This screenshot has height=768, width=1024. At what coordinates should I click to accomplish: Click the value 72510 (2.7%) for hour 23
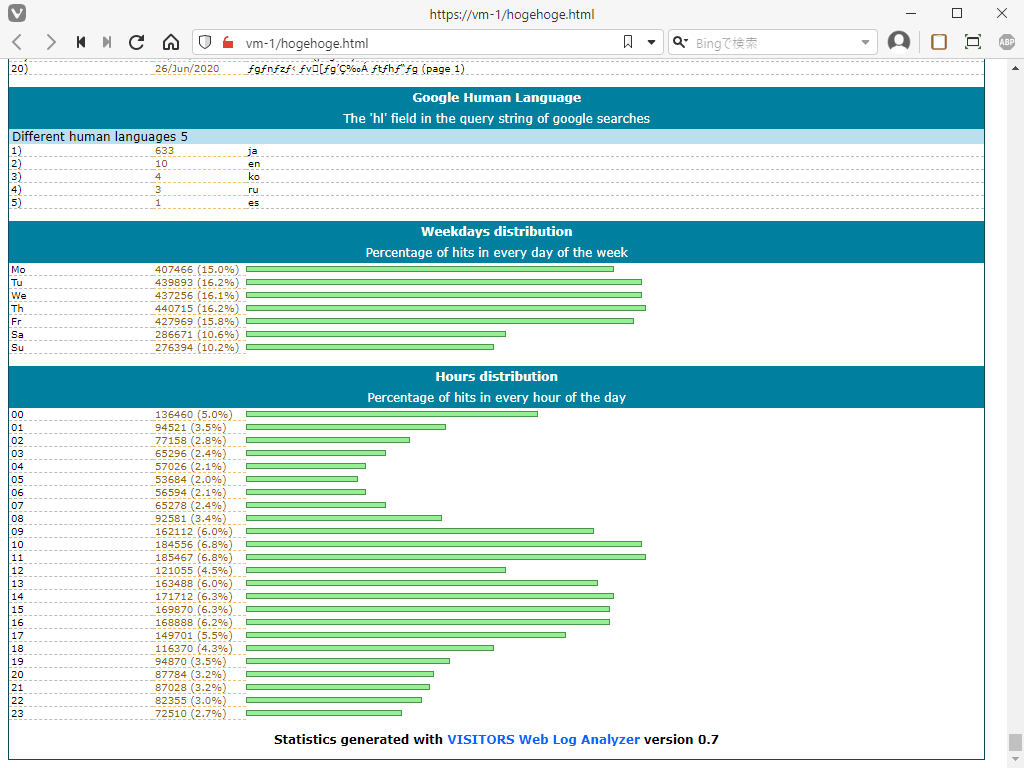tap(191, 714)
